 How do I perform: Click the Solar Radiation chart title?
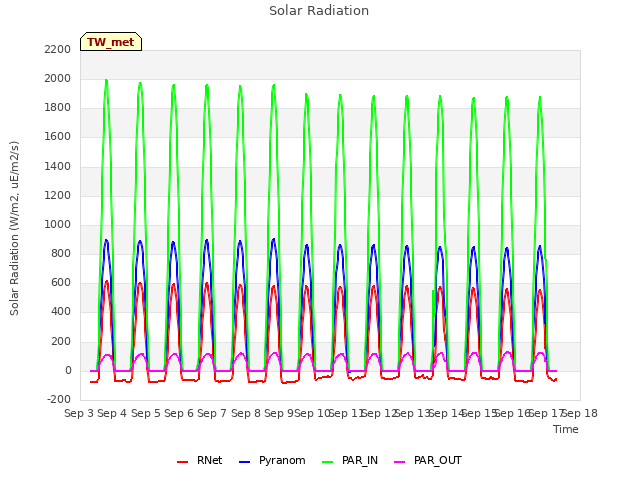319,11
